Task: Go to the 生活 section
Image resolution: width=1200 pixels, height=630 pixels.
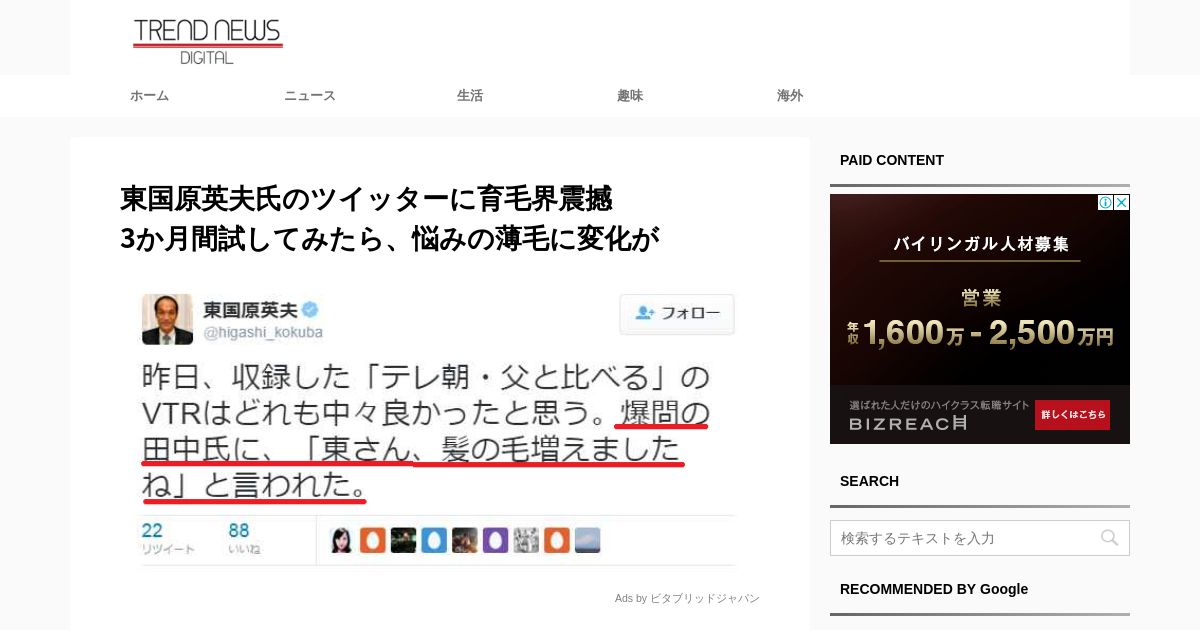Action: click(x=470, y=96)
